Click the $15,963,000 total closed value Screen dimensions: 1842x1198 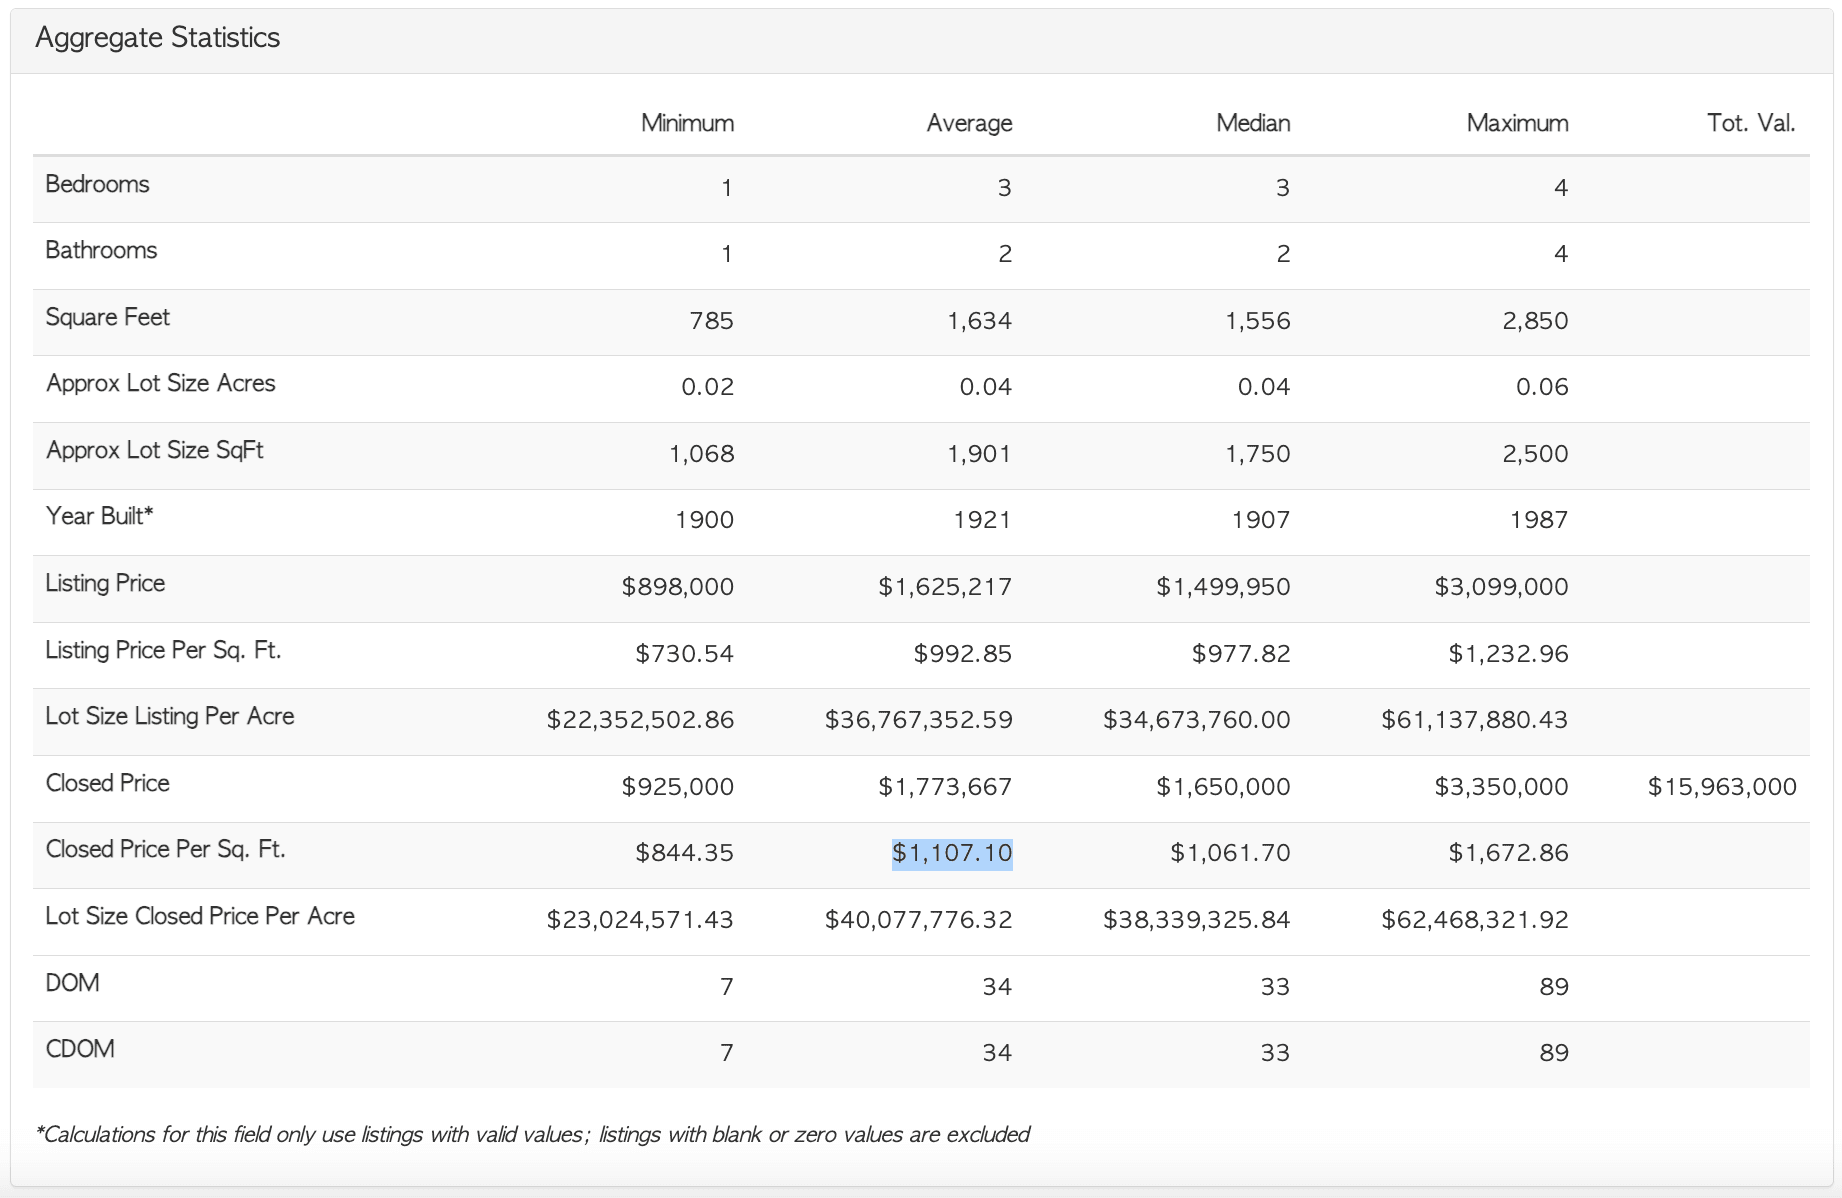tap(1721, 787)
